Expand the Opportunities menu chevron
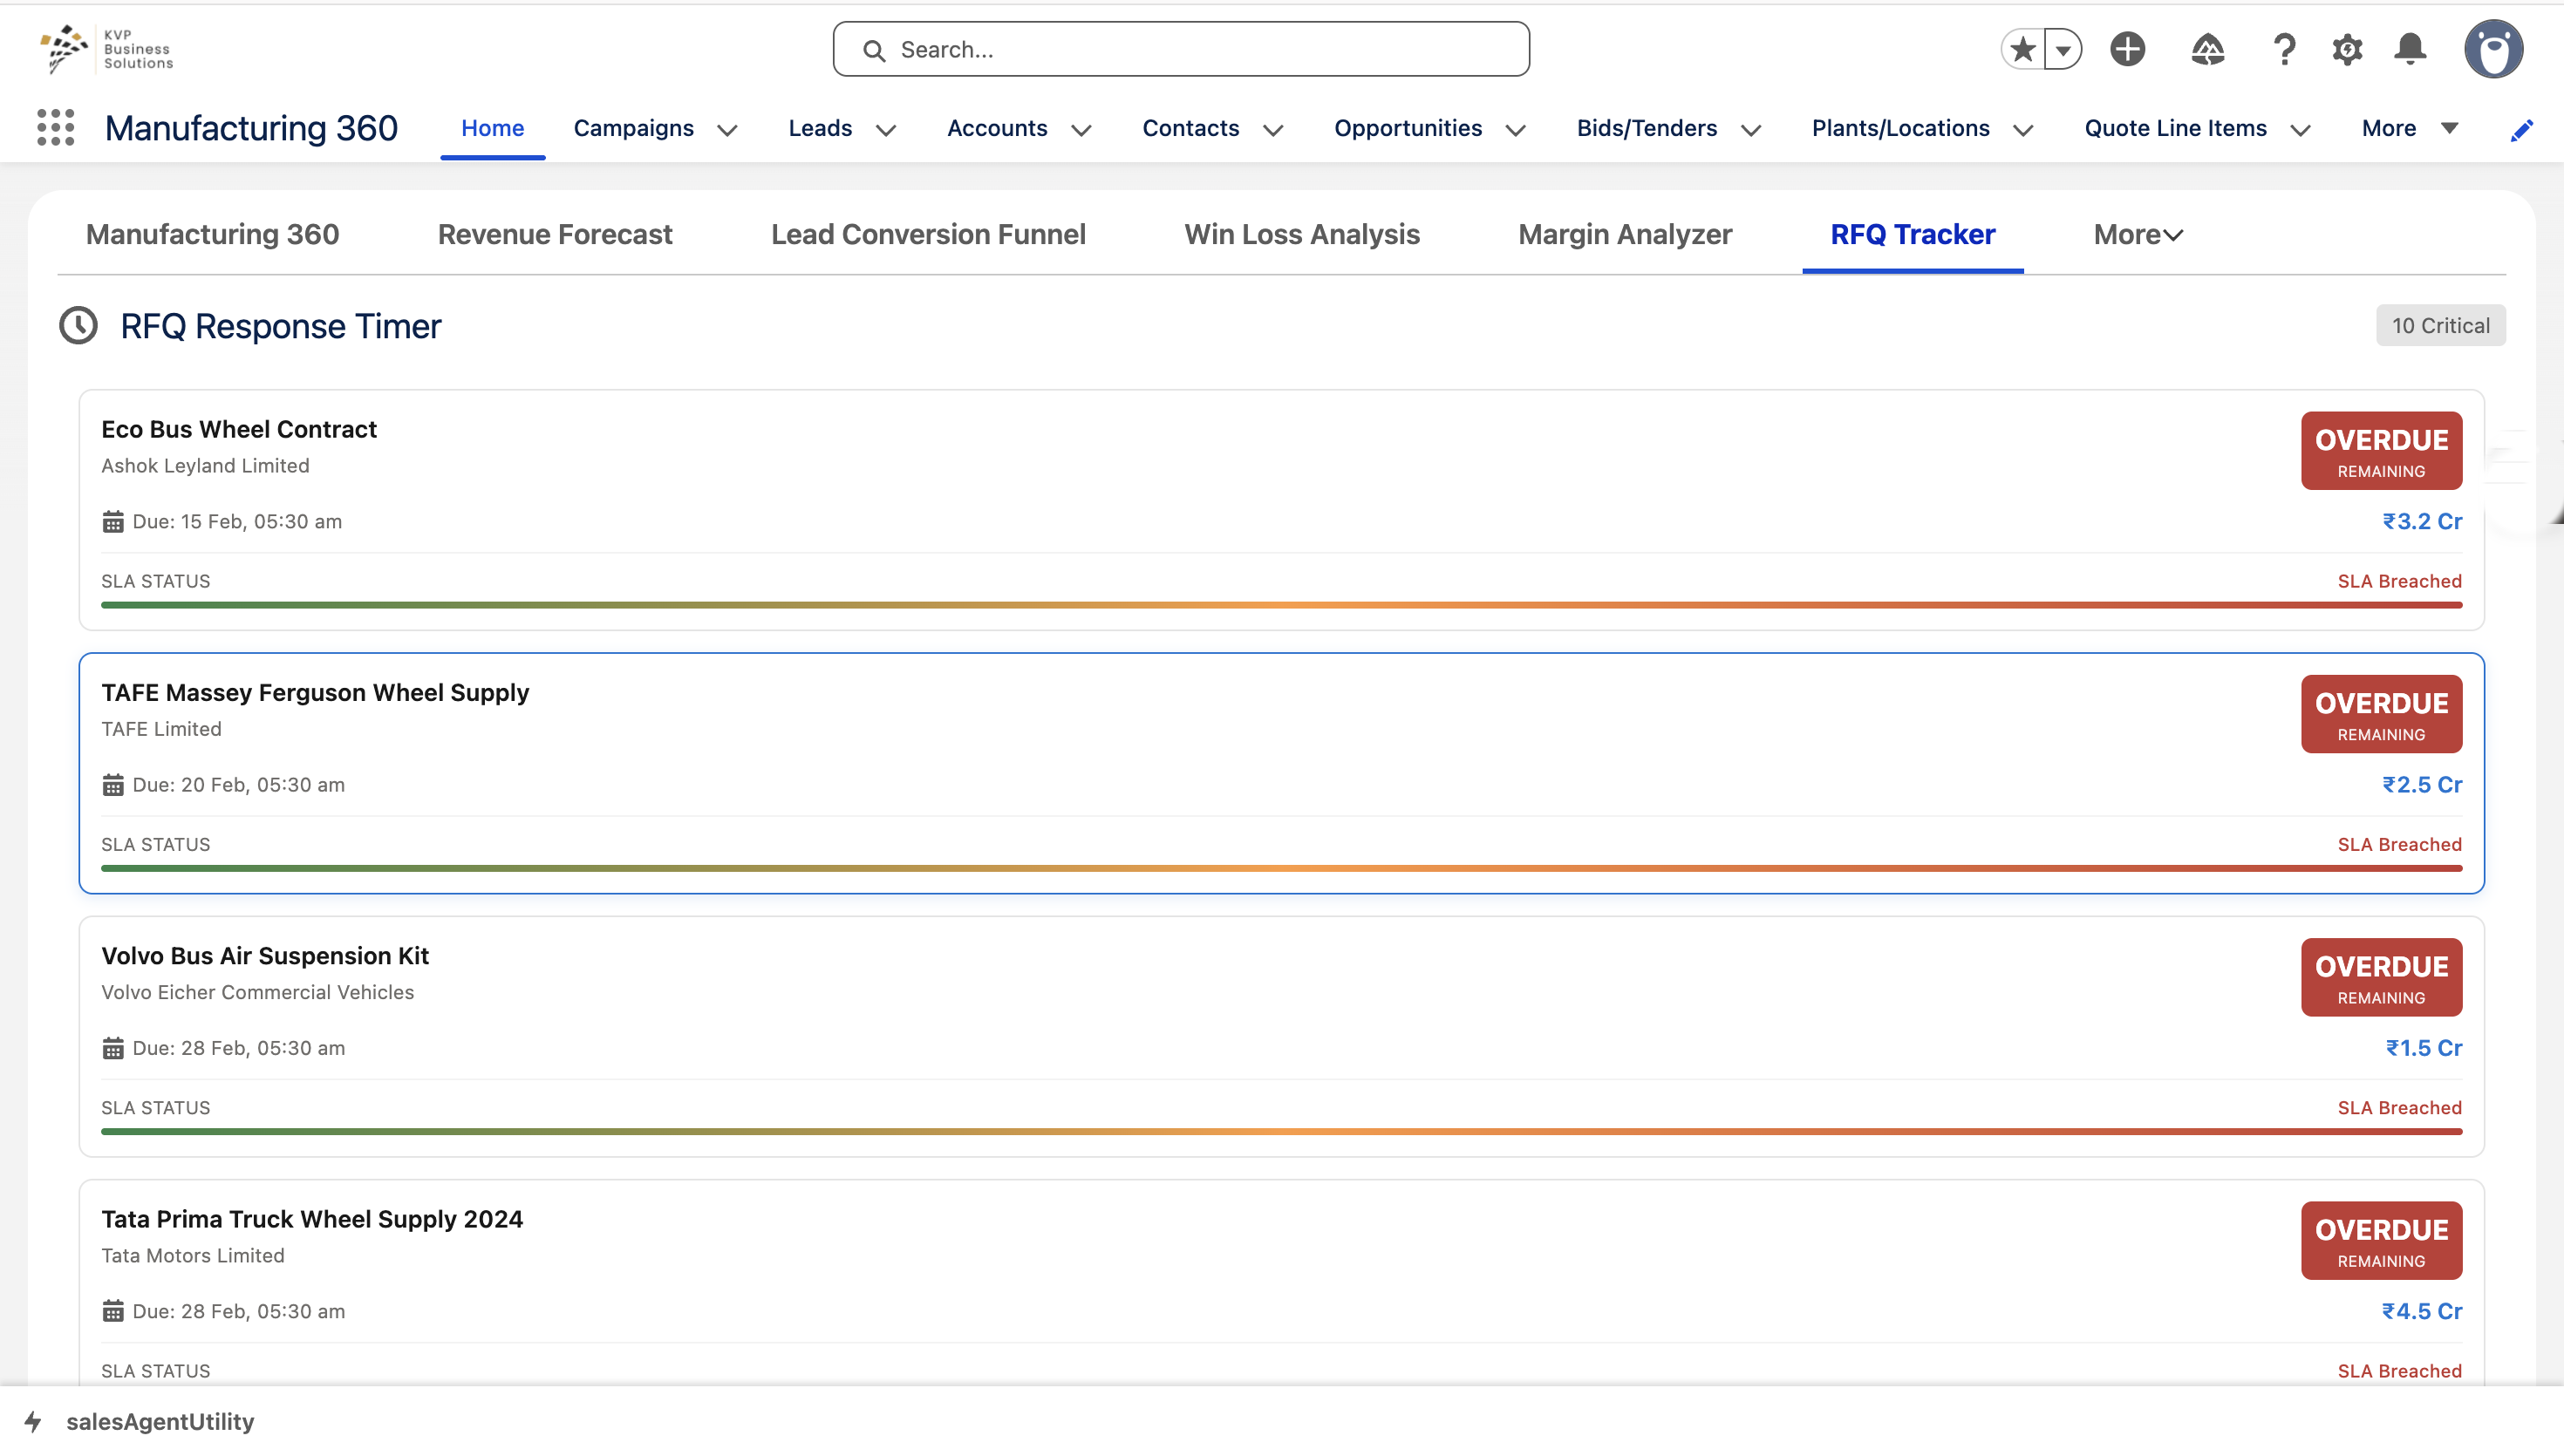 [x=1515, y=130]
